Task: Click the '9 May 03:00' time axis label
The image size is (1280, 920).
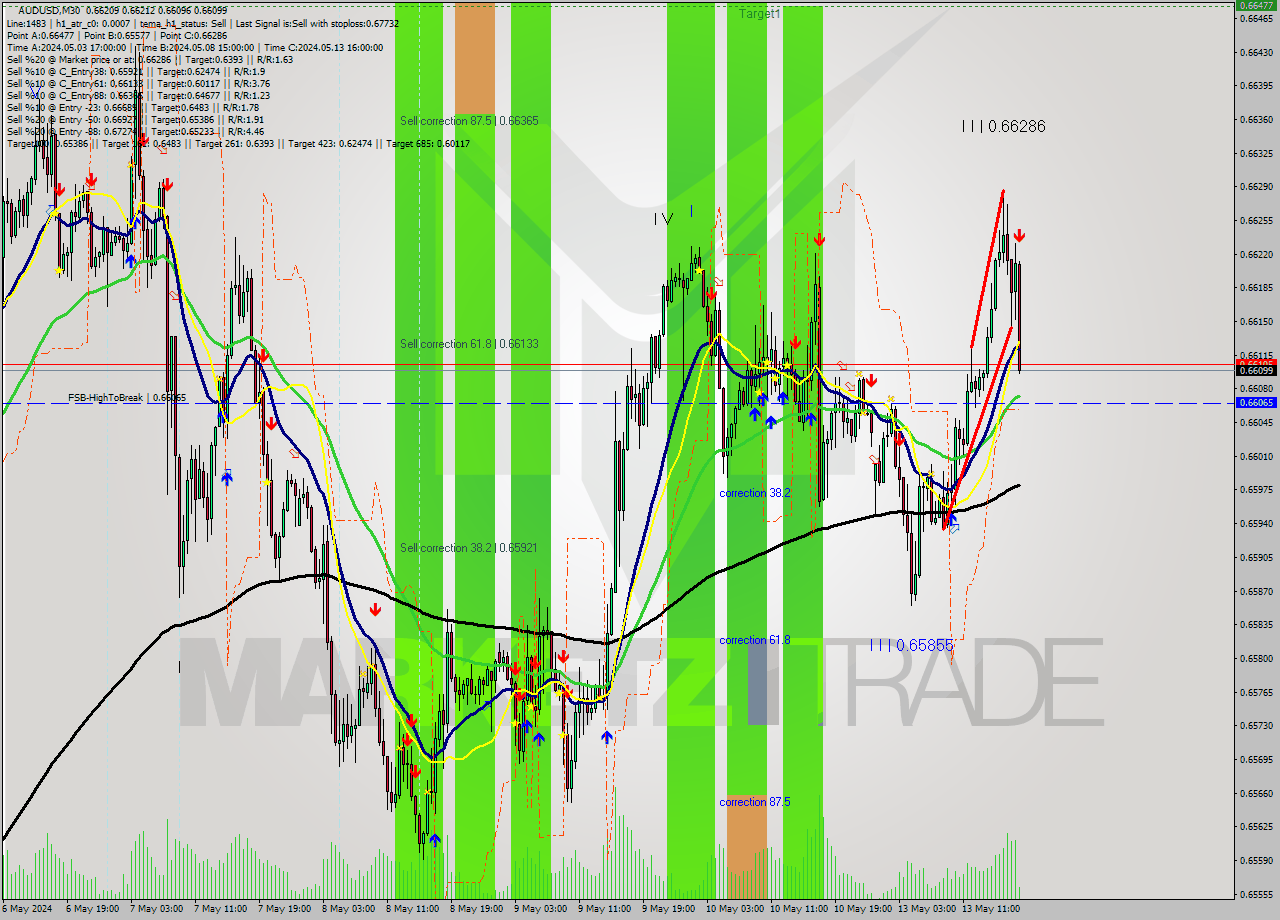Action: click(542, 910)
